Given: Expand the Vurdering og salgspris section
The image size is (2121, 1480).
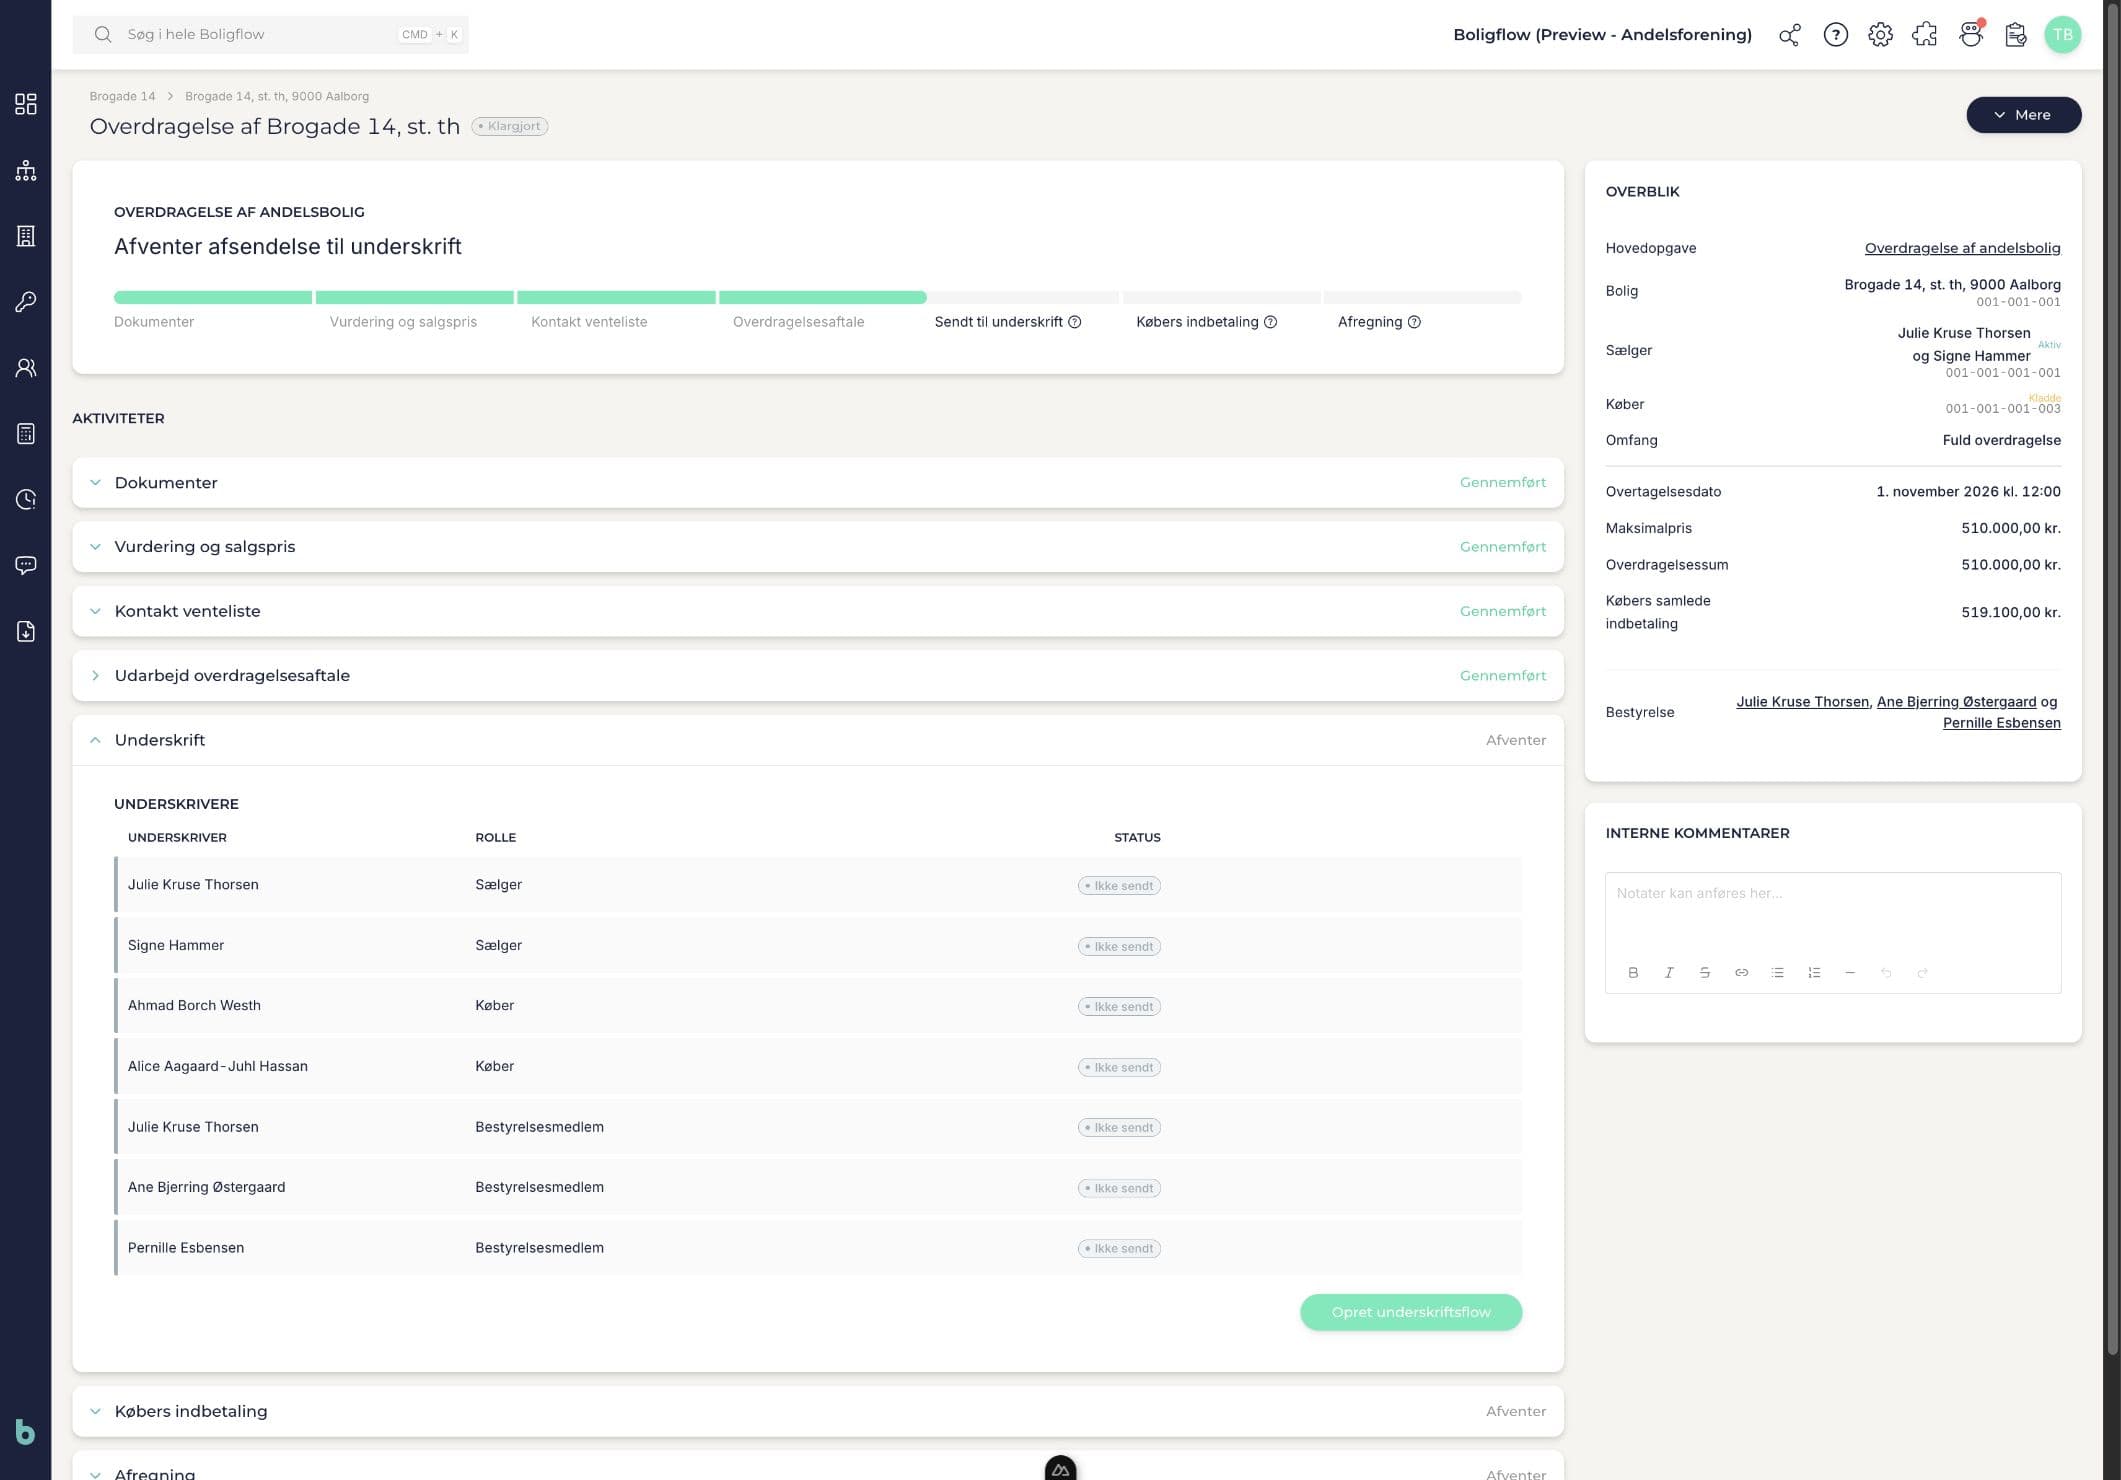Looking at the screenshot, I should click(x=818, y=547).
